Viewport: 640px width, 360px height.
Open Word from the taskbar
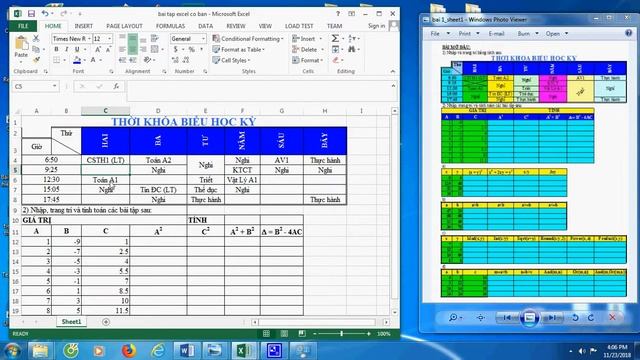click(187, 351)
